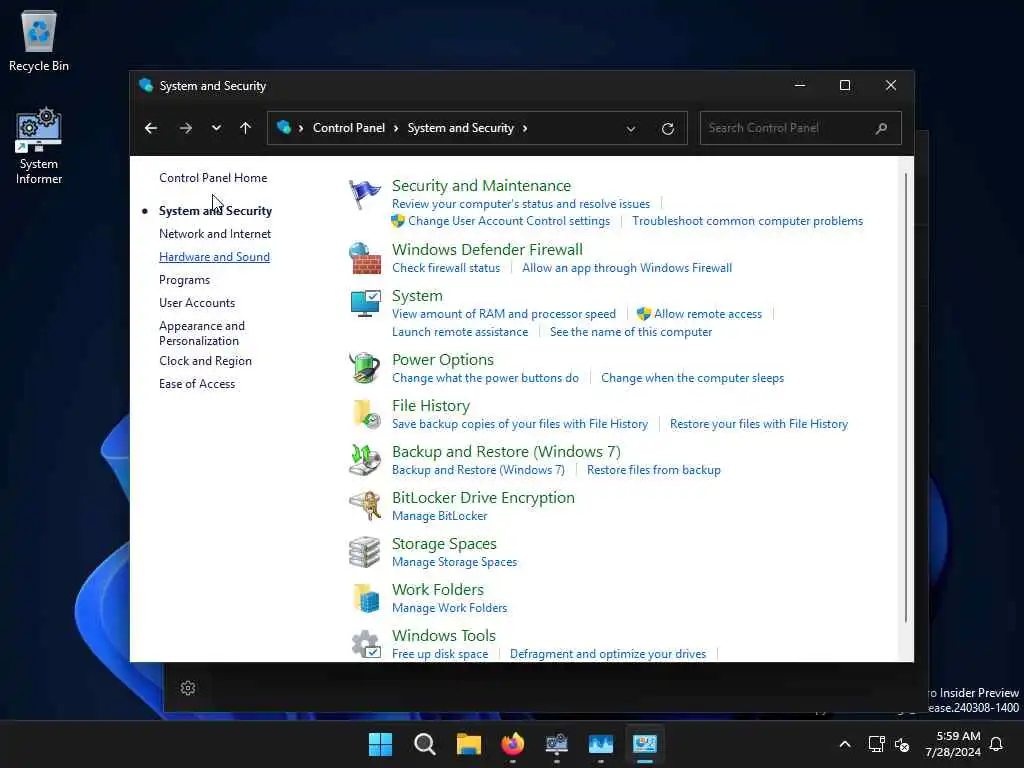Click the Control Panel taskbar button
Viewport: 1024px width, 768px height.
(645, 744)
